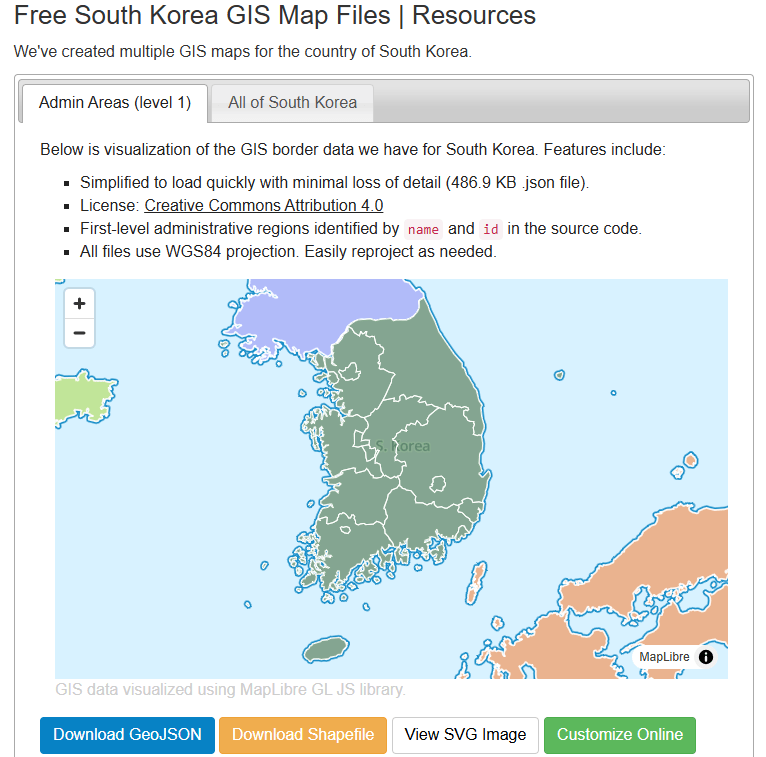Viewport: 766px width, 757px height.
Task: Click the Download GeoJSON button
Action: tap(127, 735)
